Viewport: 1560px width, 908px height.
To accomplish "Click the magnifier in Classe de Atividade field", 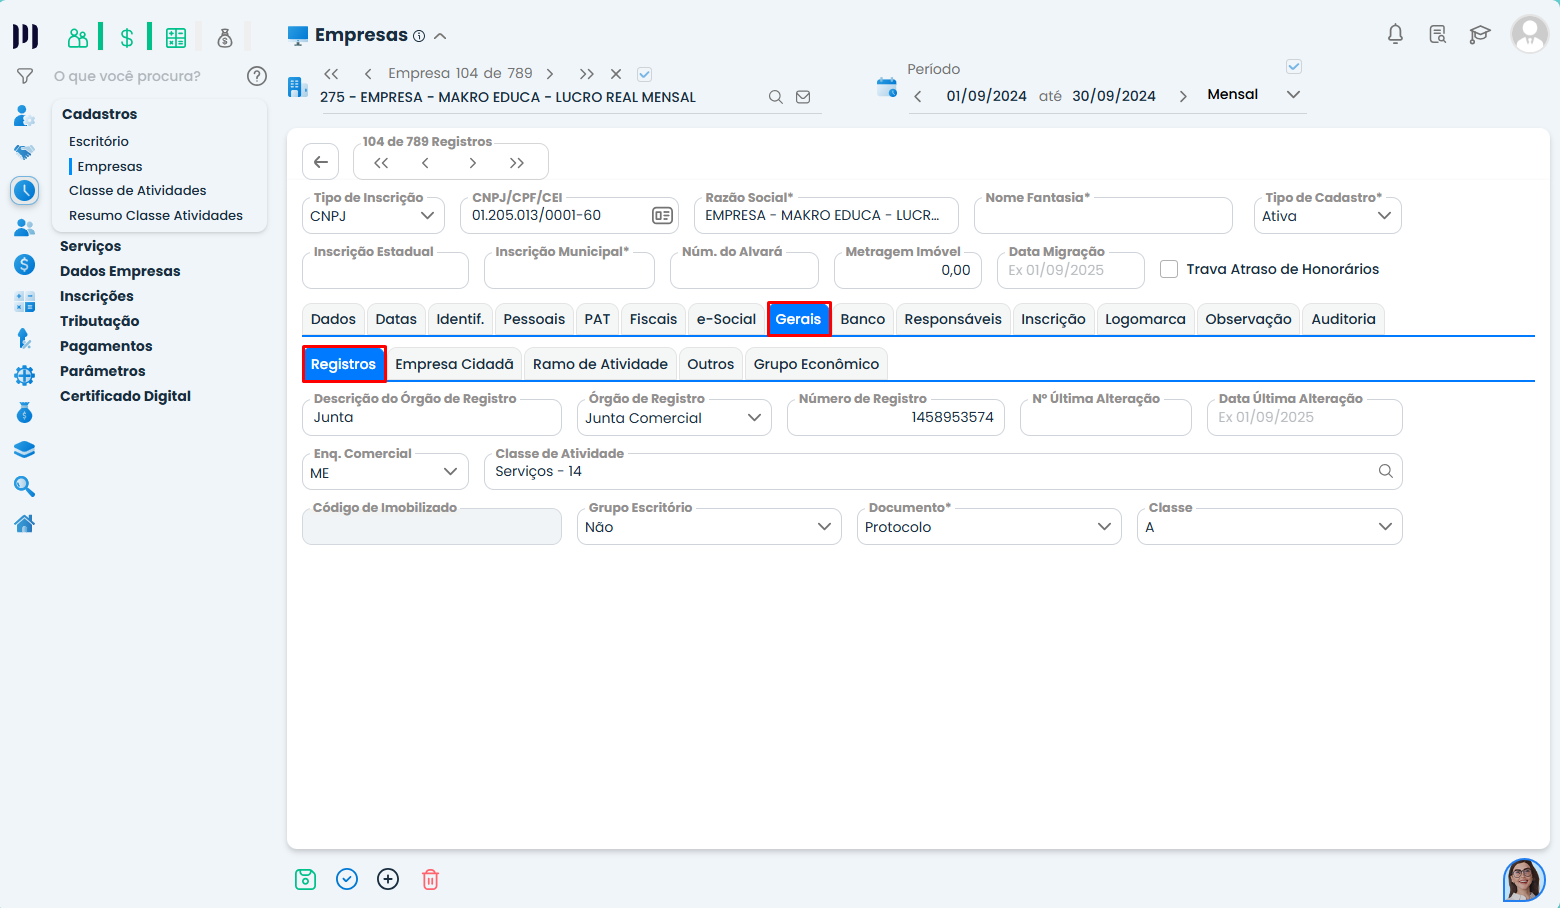I will coord(1385,471).
